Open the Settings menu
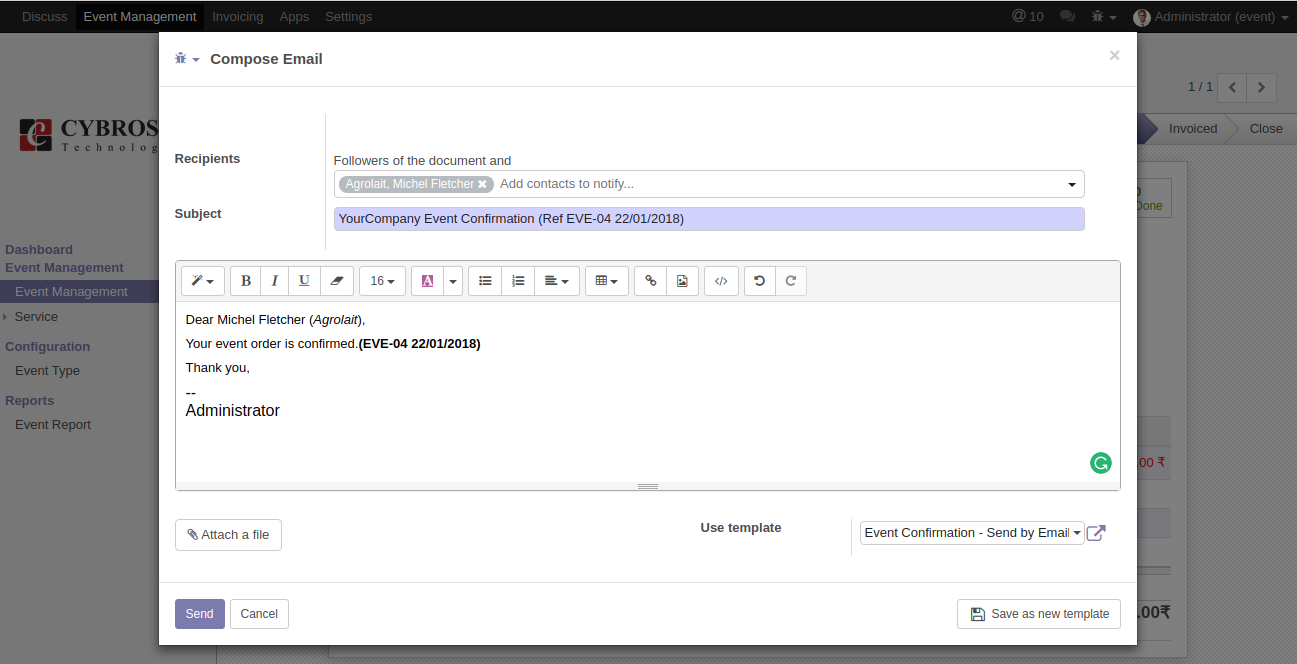The width and height of the screenshot is (1297, 664). (348, 16)
